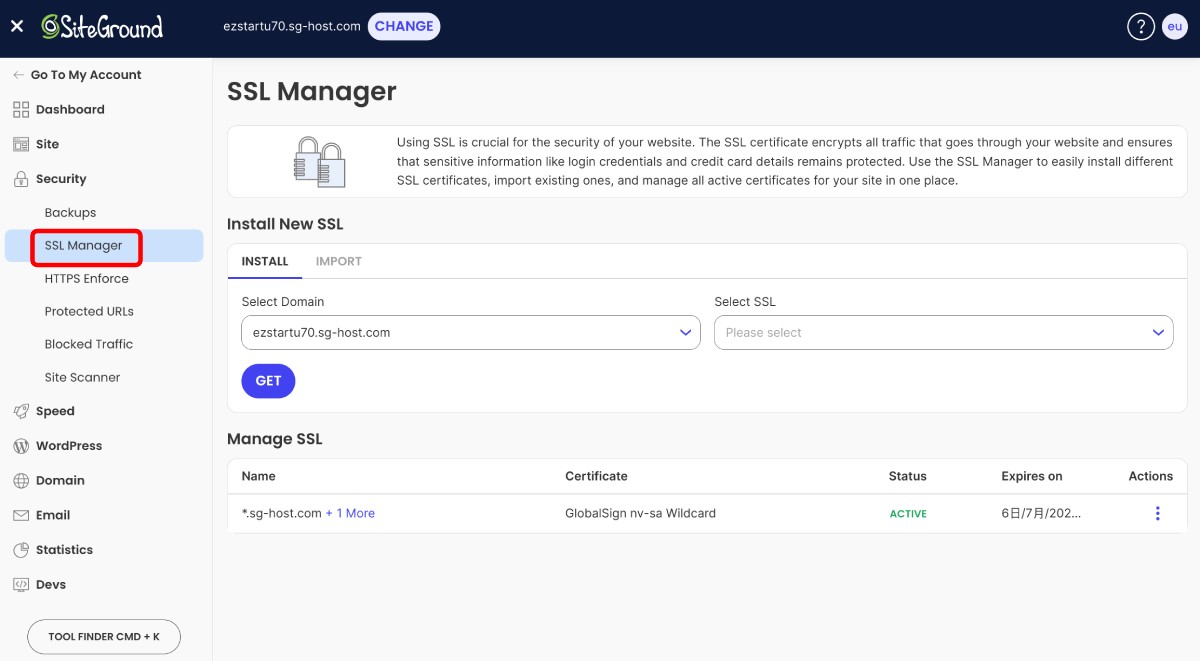Open the Domain sidebar section
1200x661 pixels.
click(x=60, y=480)
